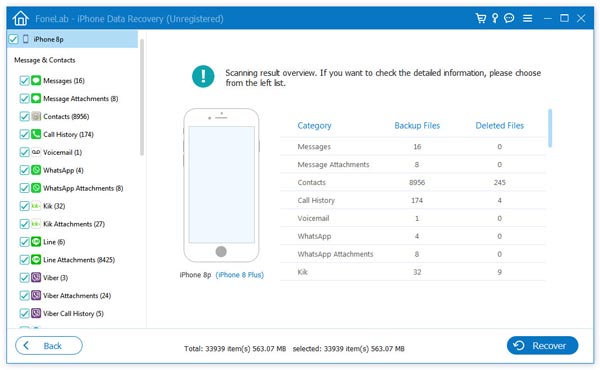
Task: Toggle the Kik Attachments (27) checkbox
Action: (24, 224)
